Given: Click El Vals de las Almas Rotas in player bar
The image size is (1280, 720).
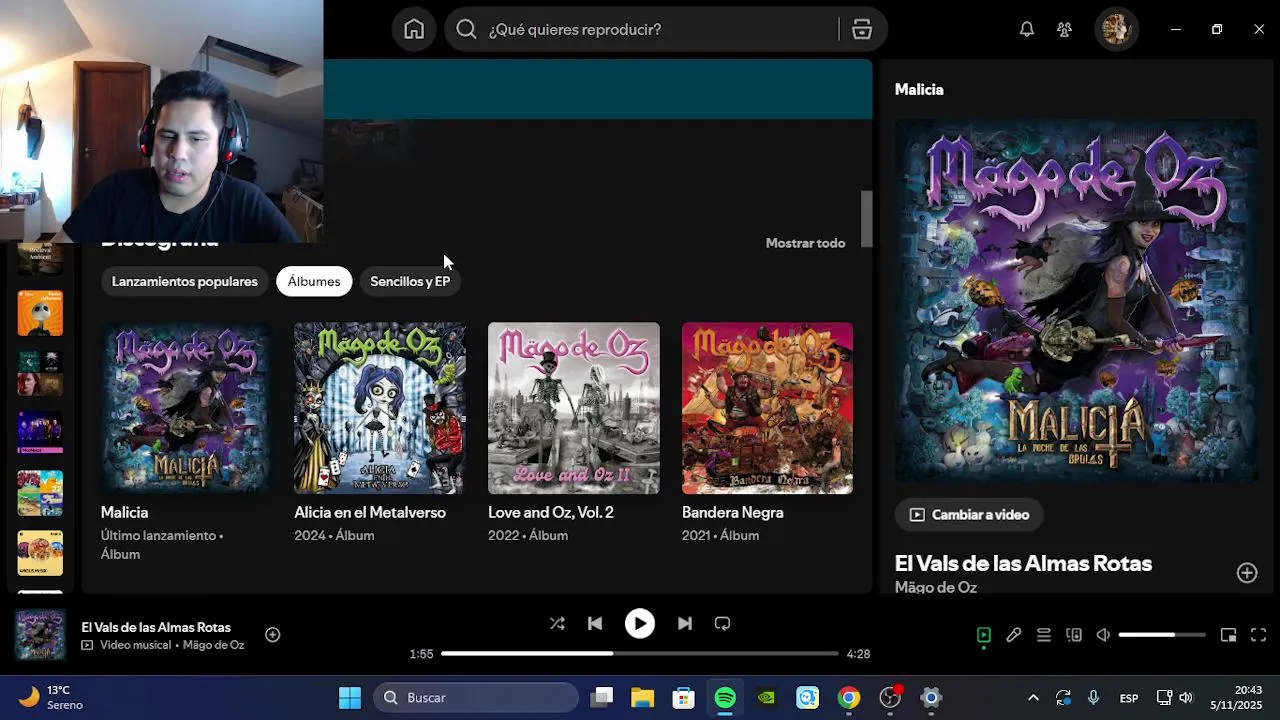Looking at the screenshot, I should pos(156,627).
